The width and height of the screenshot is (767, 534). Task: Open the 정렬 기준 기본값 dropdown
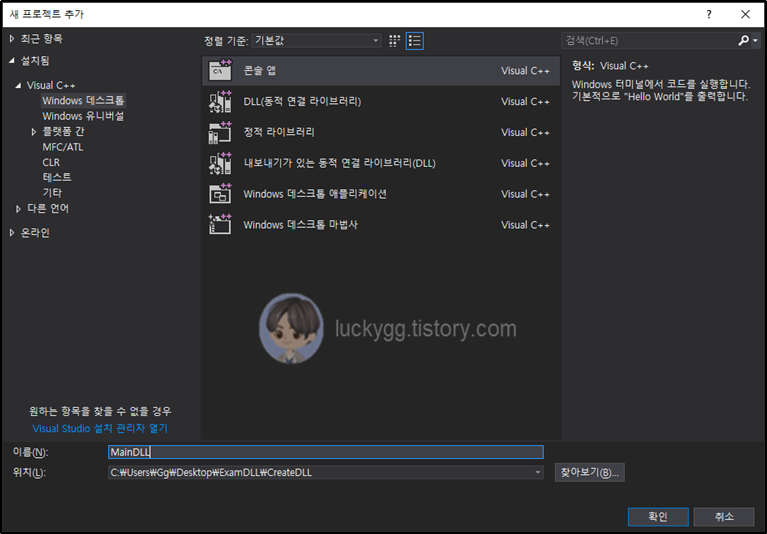tap(316, 41)
